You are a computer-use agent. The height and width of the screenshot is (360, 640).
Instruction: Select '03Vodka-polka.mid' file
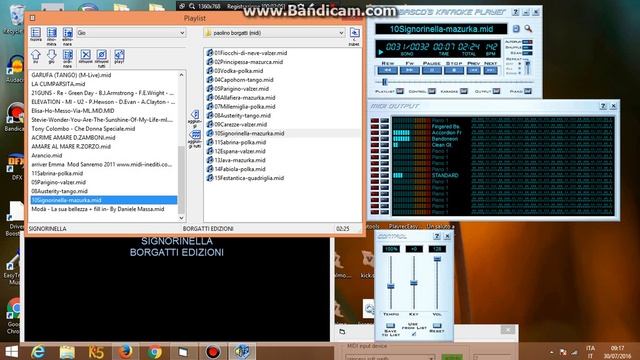pos(235,71)
